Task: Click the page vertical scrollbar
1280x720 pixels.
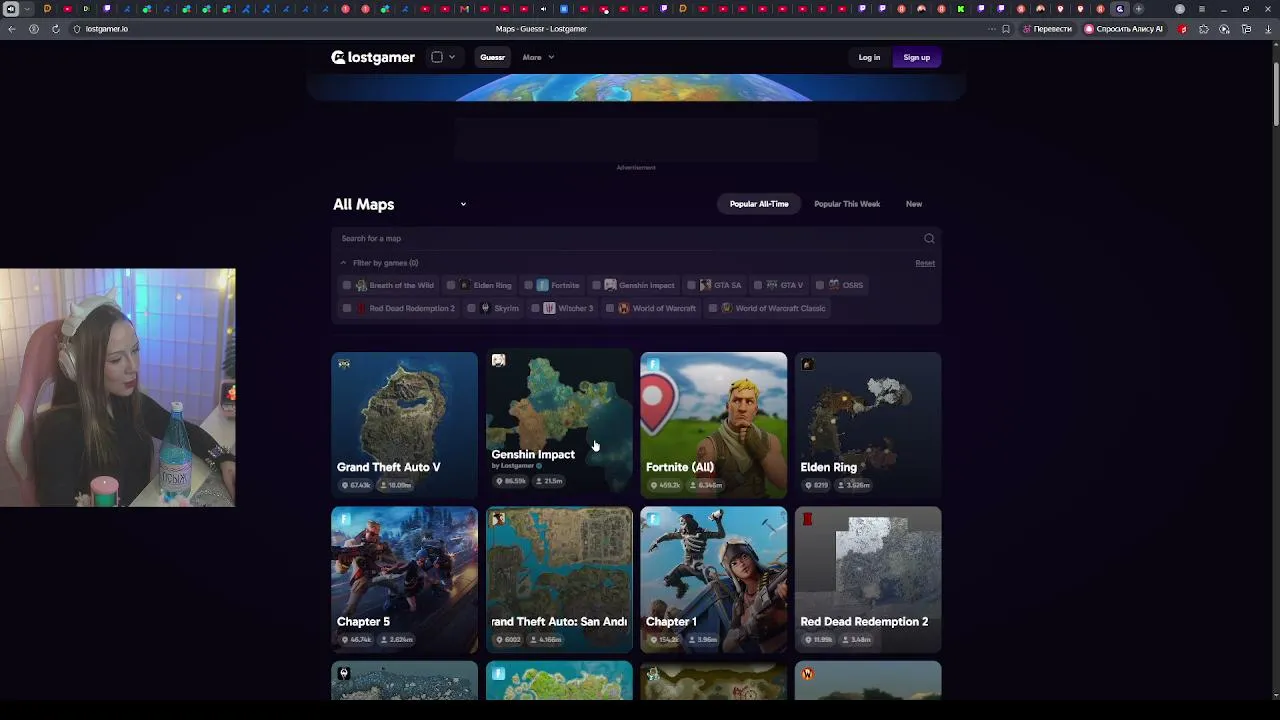Action: [1275, 95]
